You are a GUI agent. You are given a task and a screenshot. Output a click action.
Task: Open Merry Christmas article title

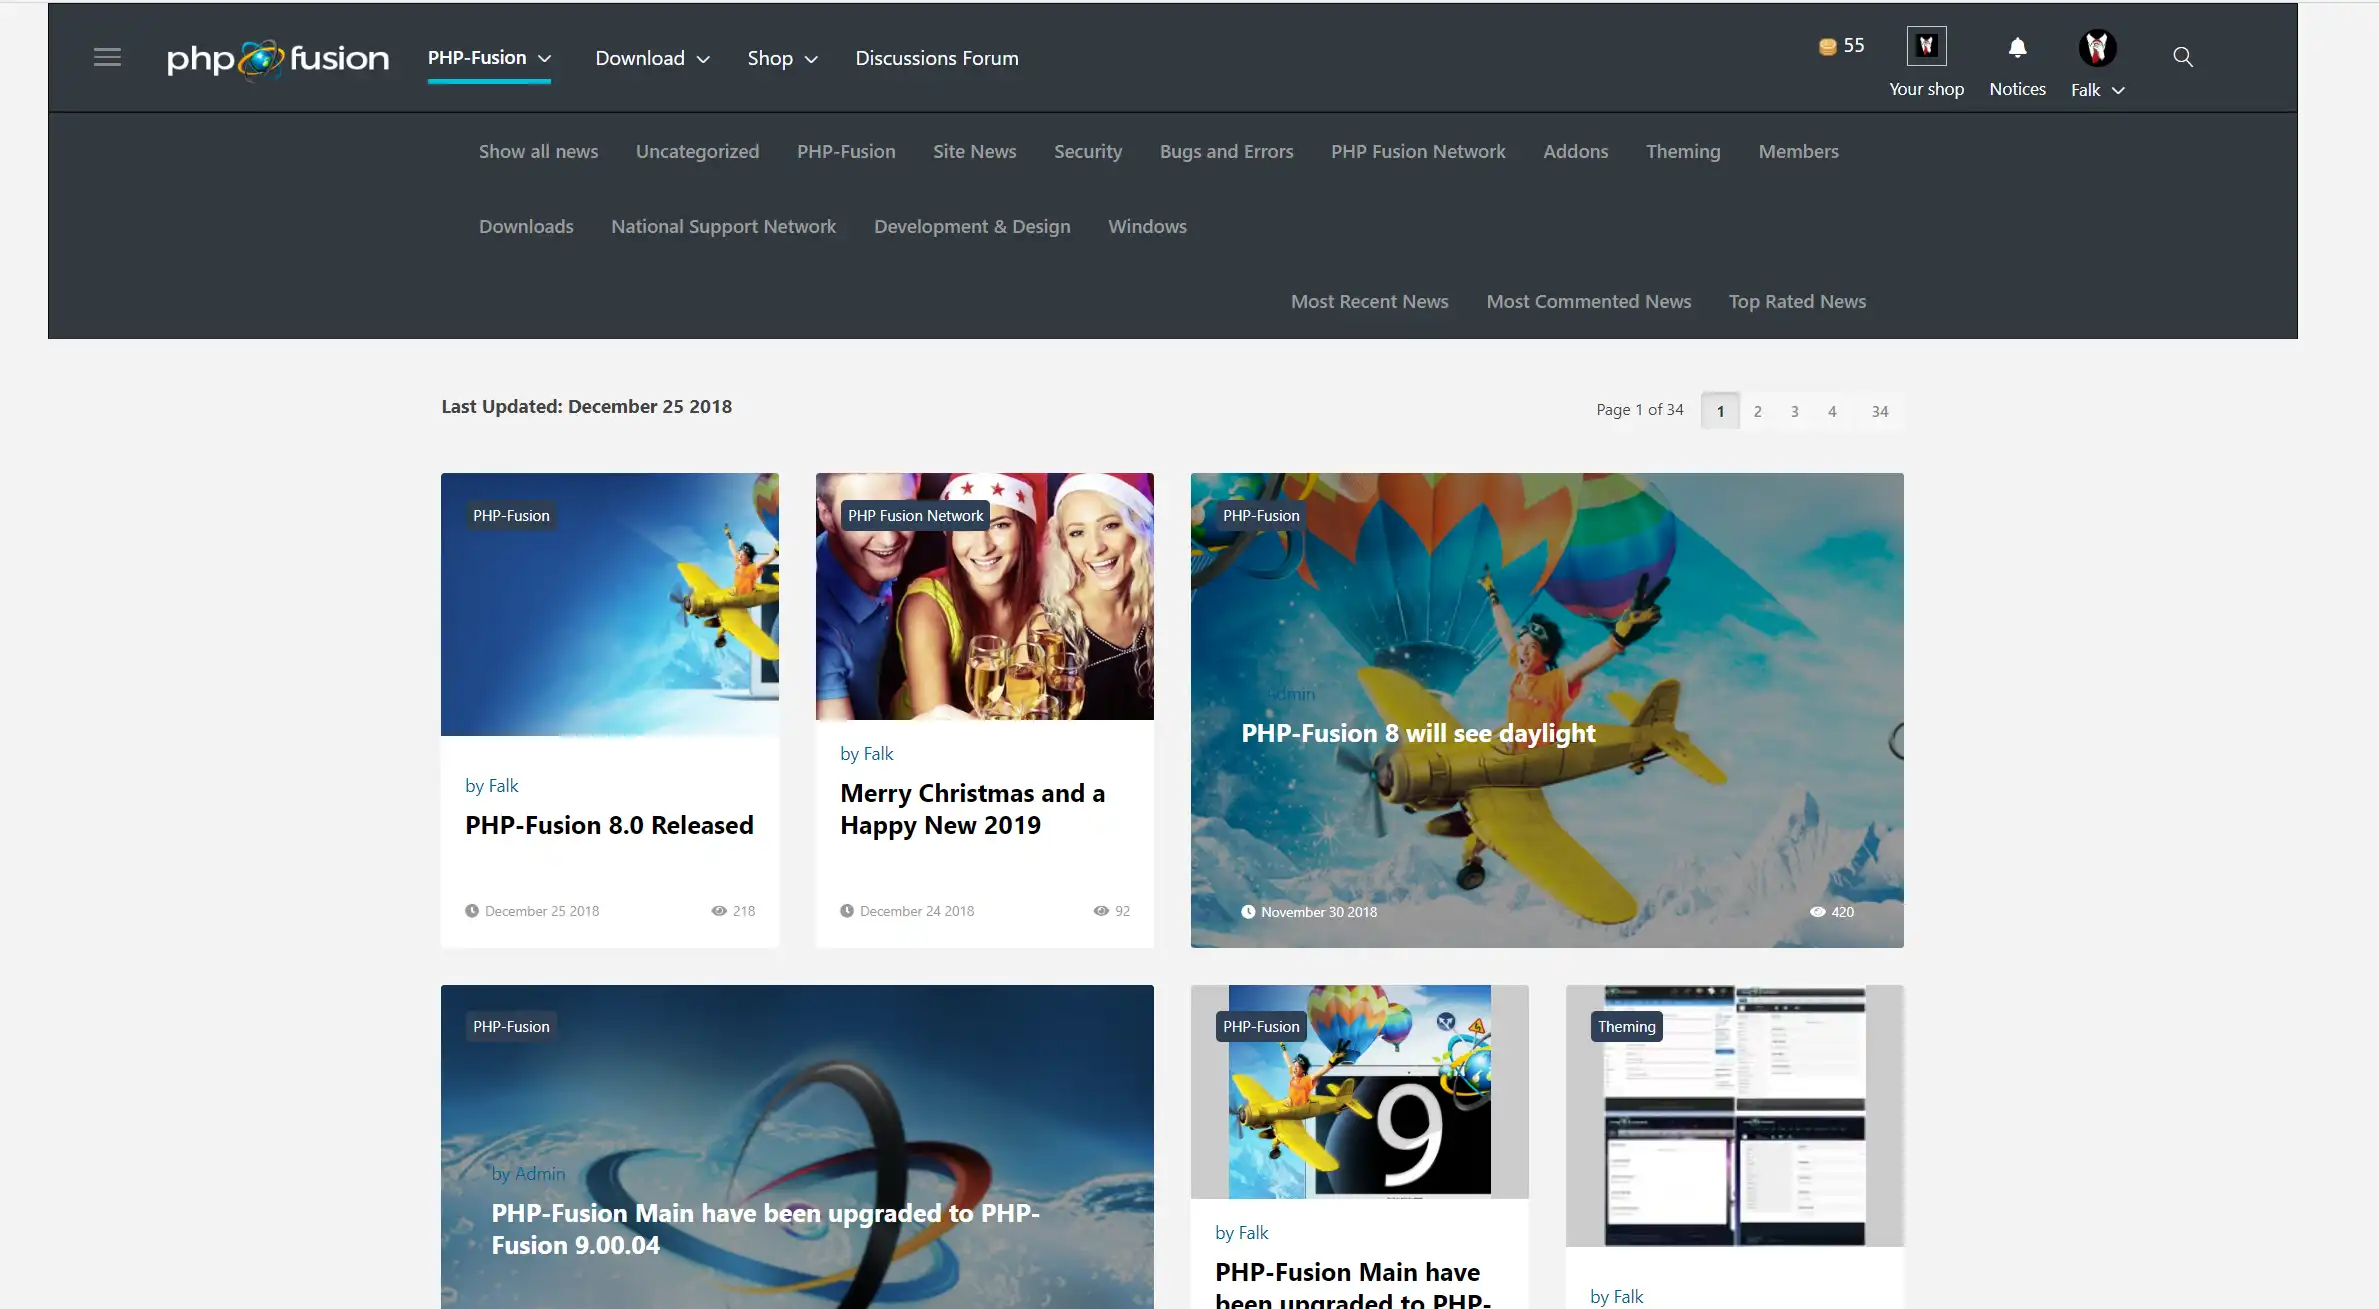click(971, 809)
